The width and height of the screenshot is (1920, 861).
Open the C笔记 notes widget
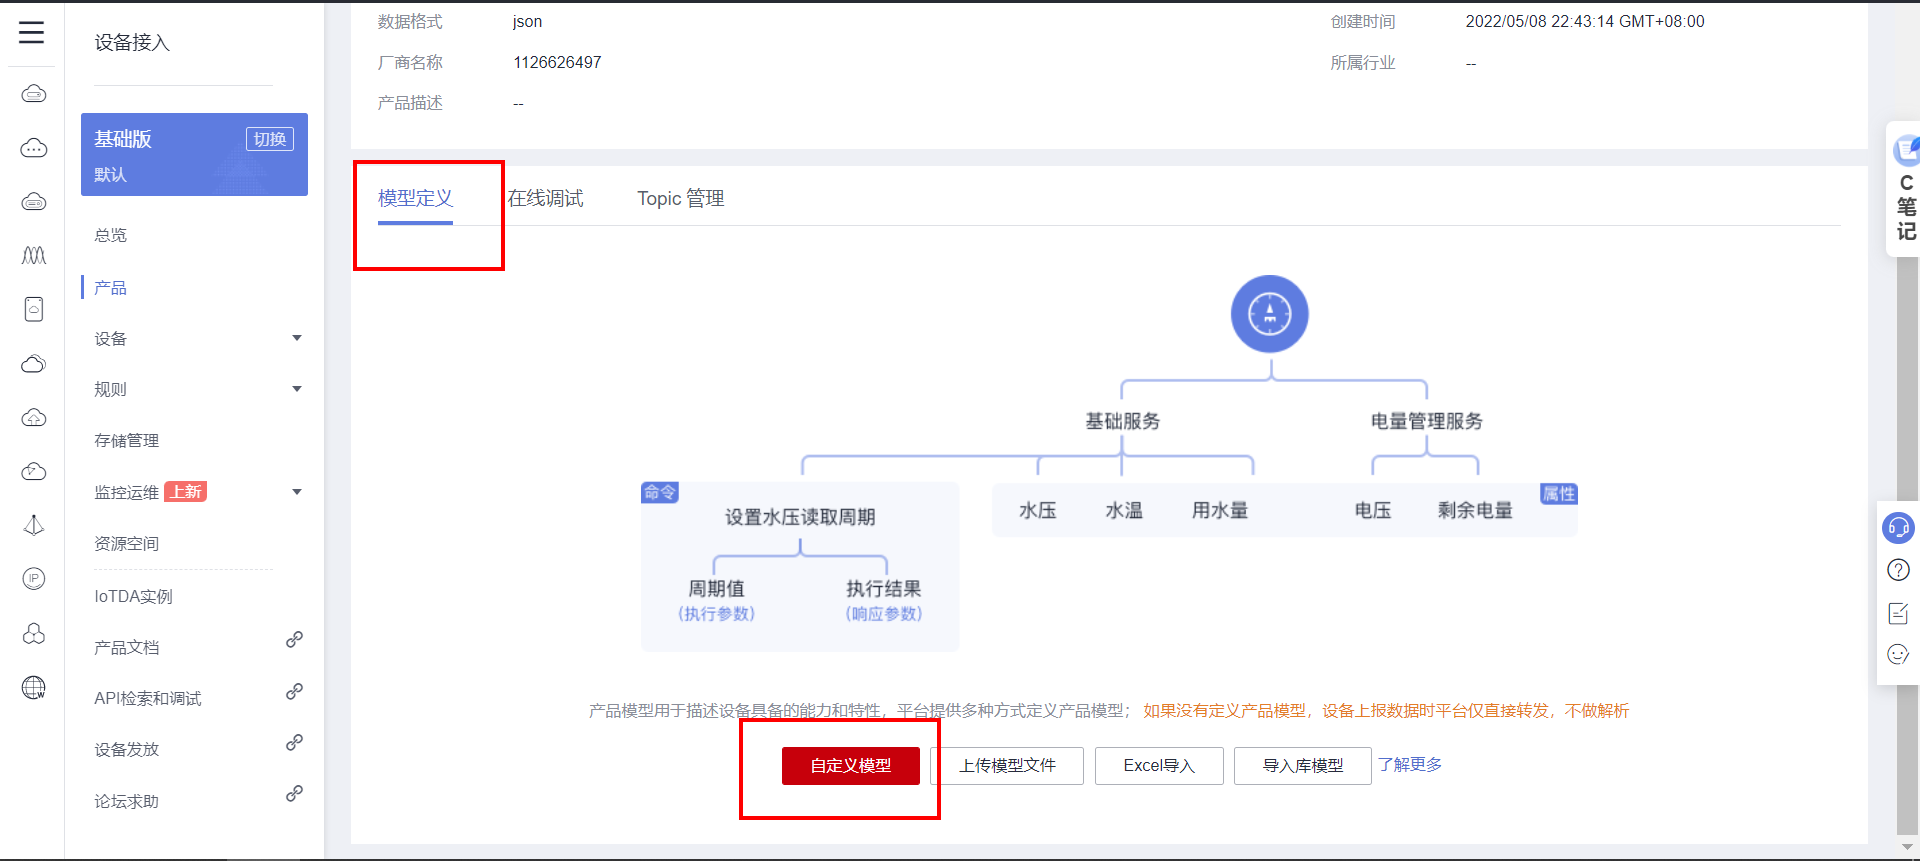pos(1906,190)
